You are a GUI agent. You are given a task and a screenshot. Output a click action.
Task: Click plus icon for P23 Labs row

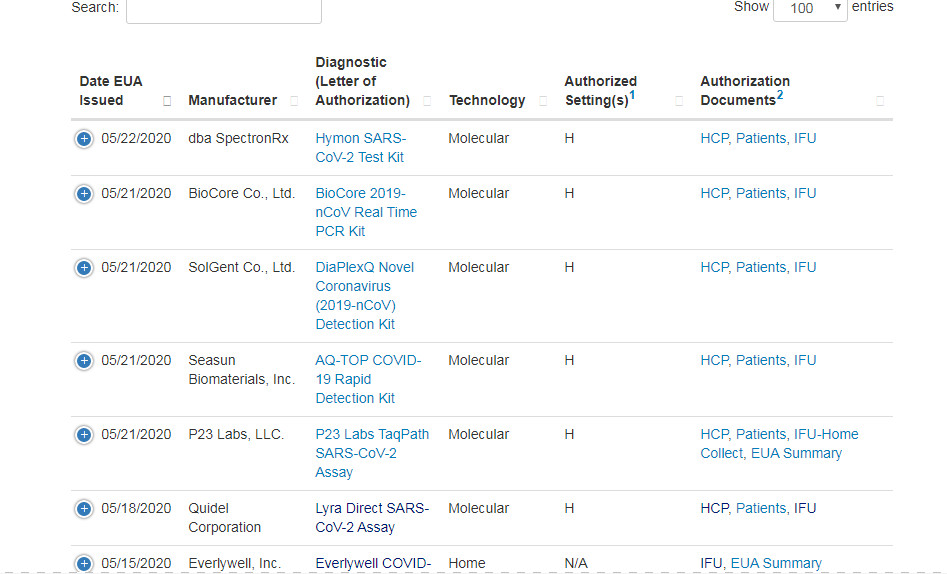(x=84, y=435)
